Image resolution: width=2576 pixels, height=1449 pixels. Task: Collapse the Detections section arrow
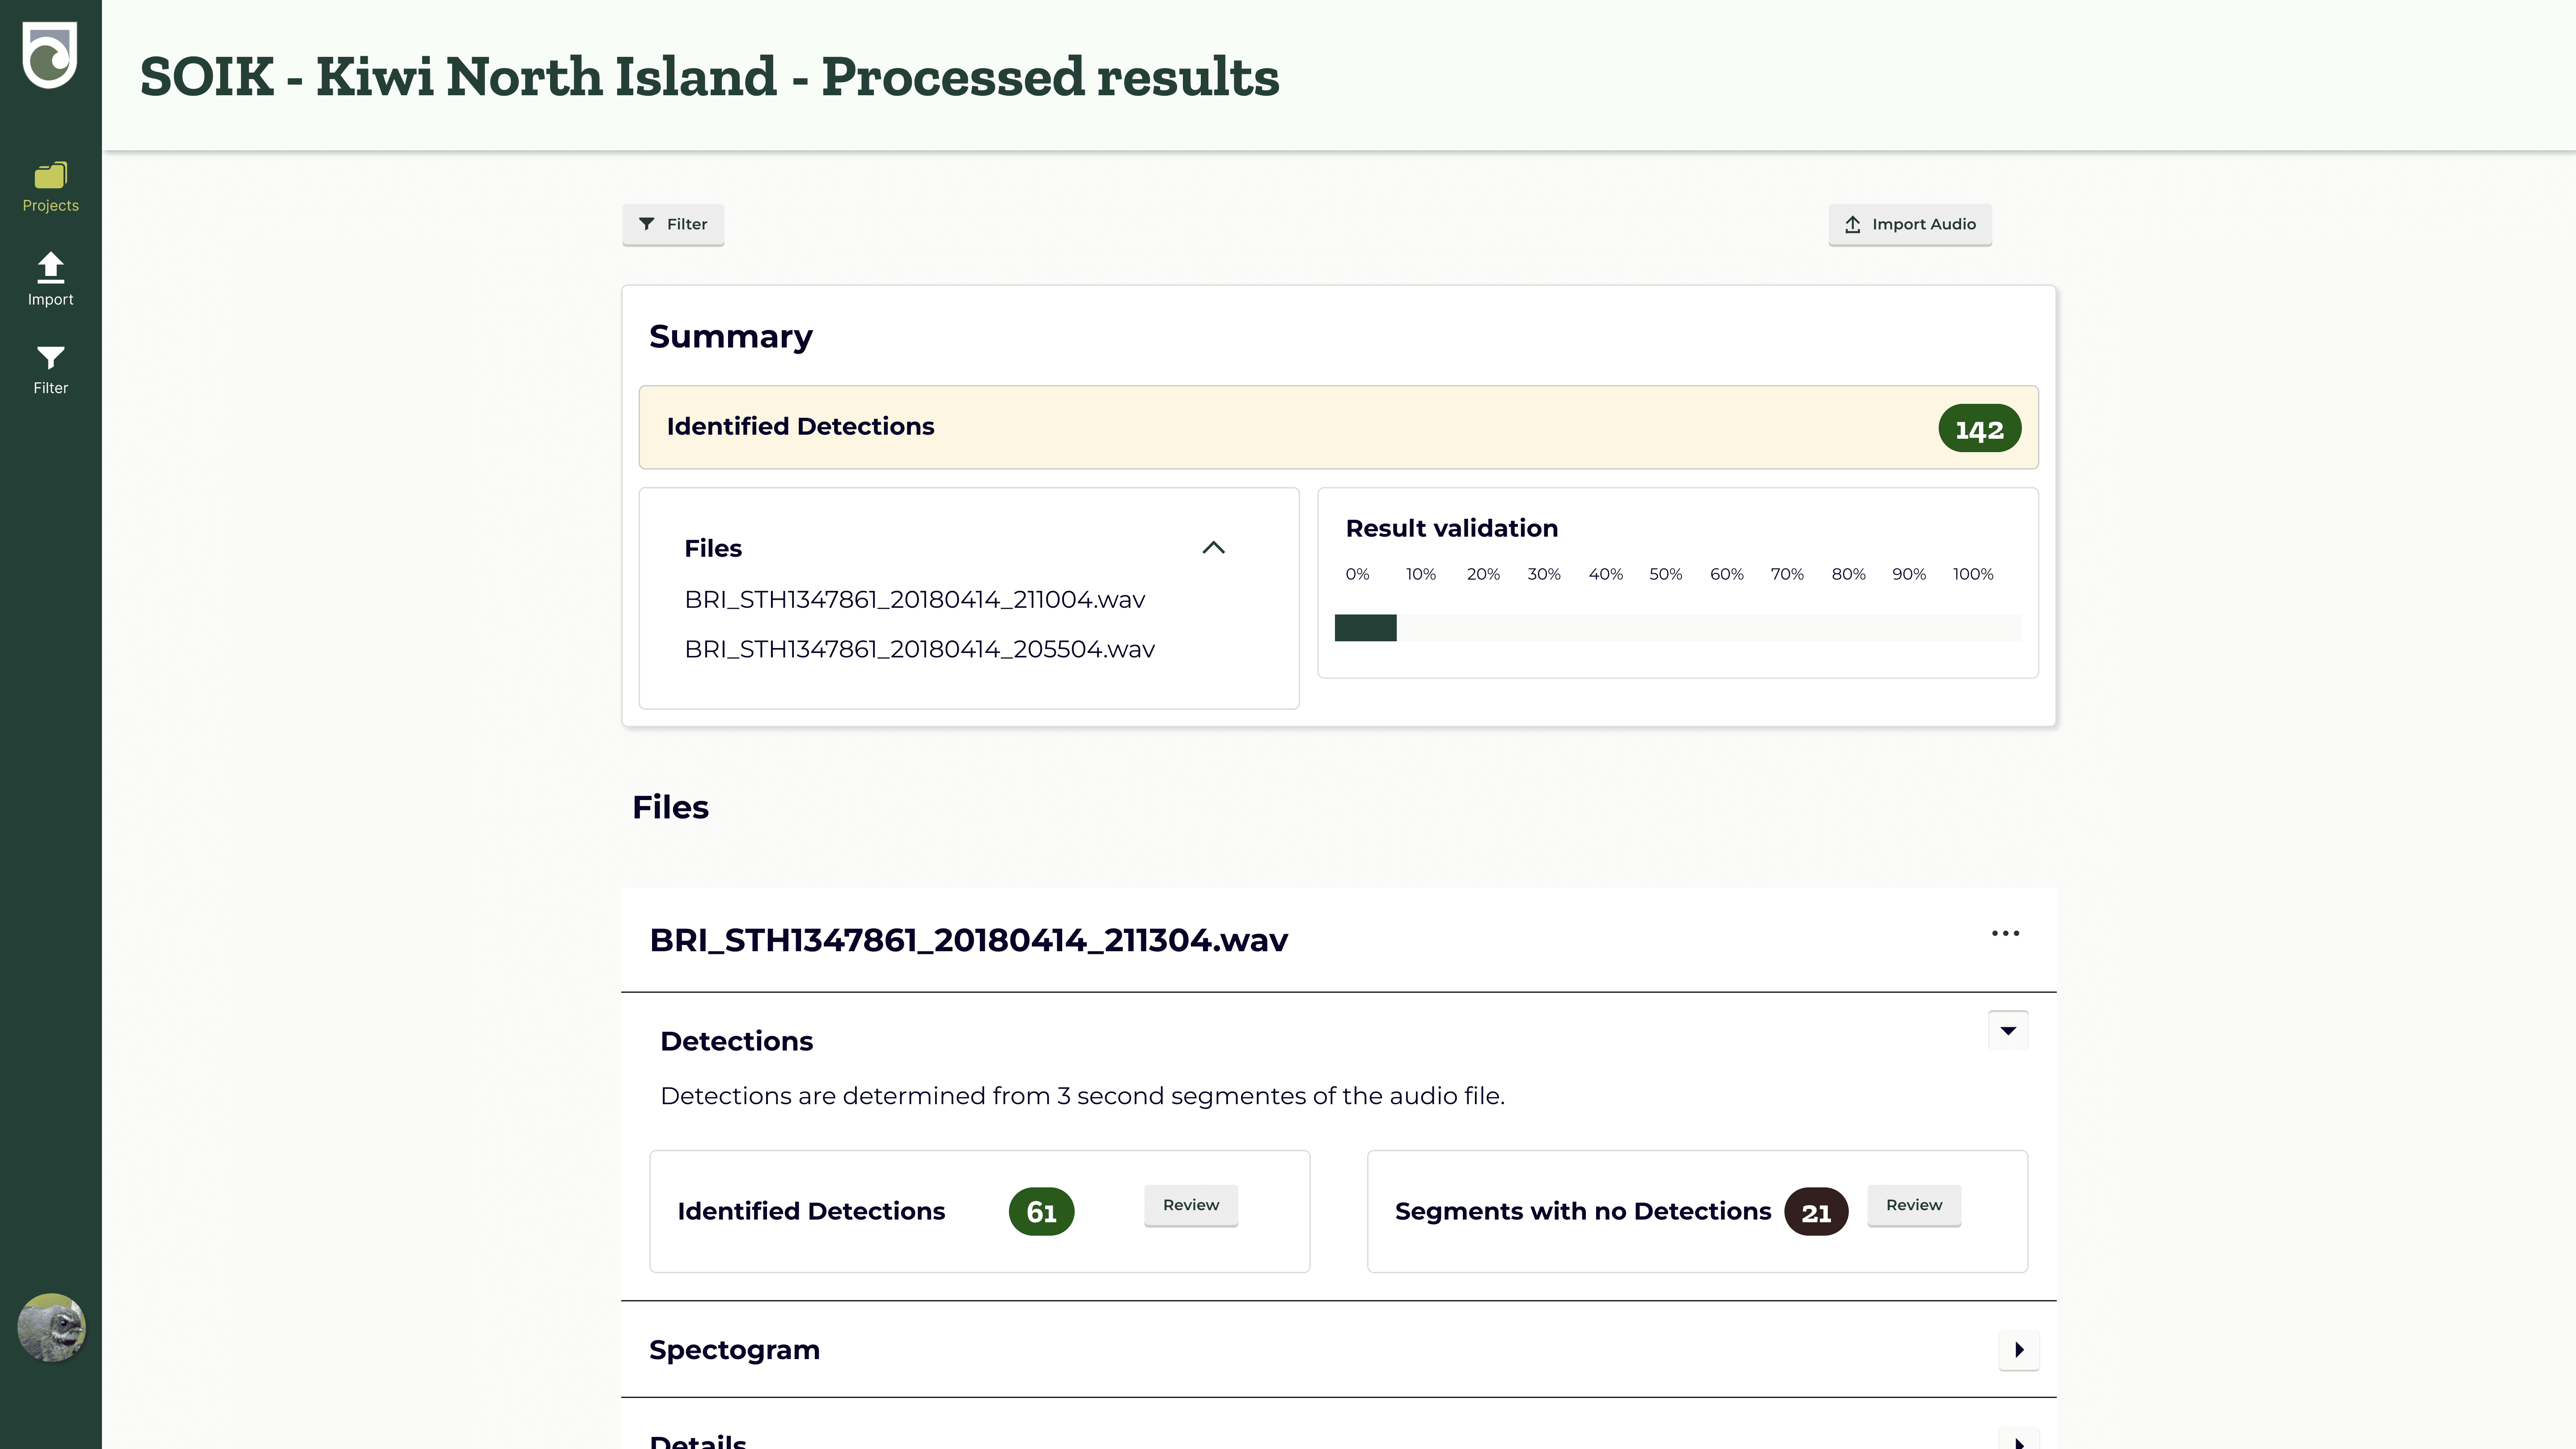[x=2008, y=1030]
